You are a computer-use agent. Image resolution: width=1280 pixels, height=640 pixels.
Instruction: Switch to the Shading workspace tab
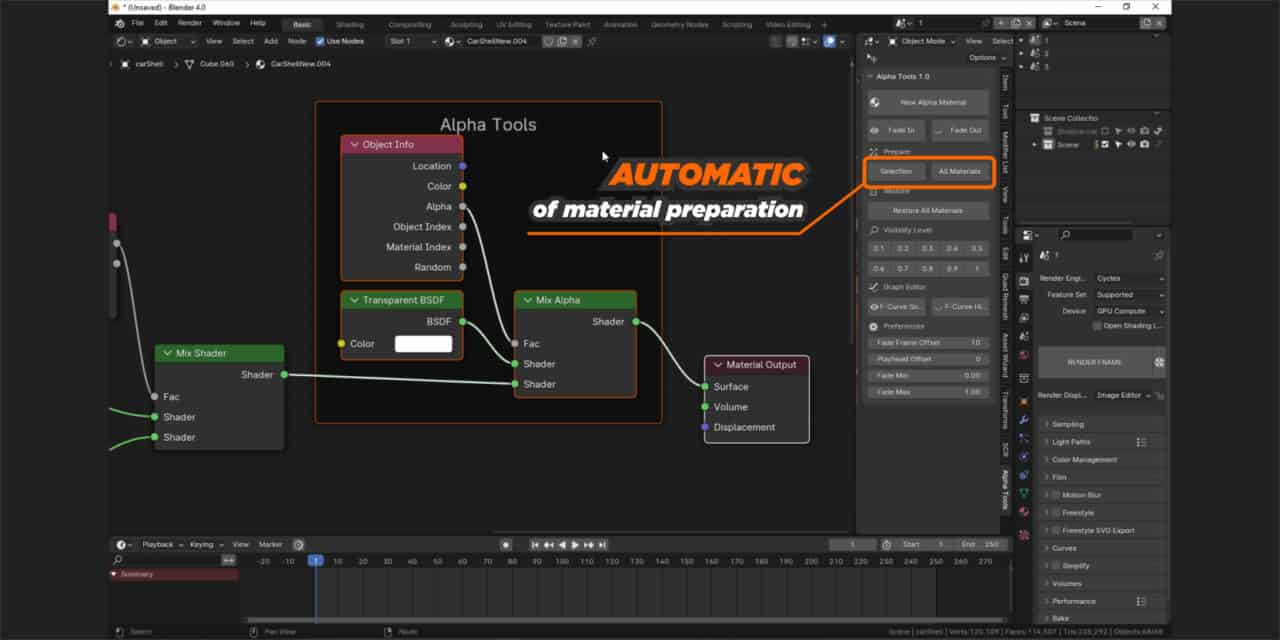tap(350, 24)
